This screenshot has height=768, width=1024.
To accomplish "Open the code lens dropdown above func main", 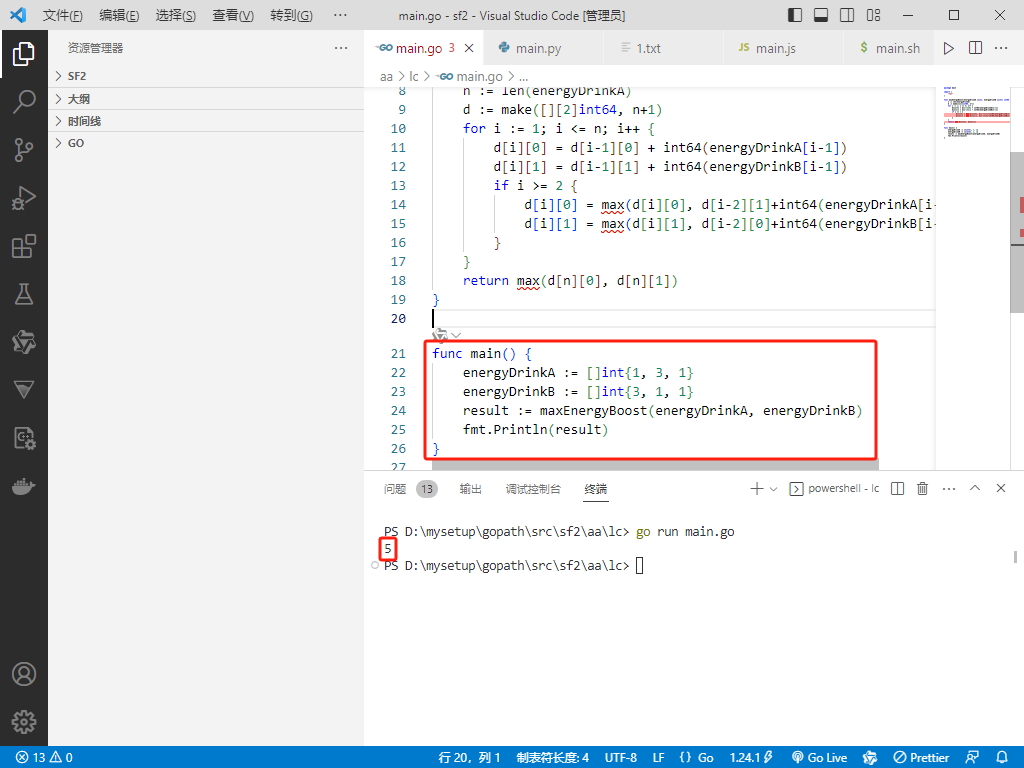I will pos(456,336).
